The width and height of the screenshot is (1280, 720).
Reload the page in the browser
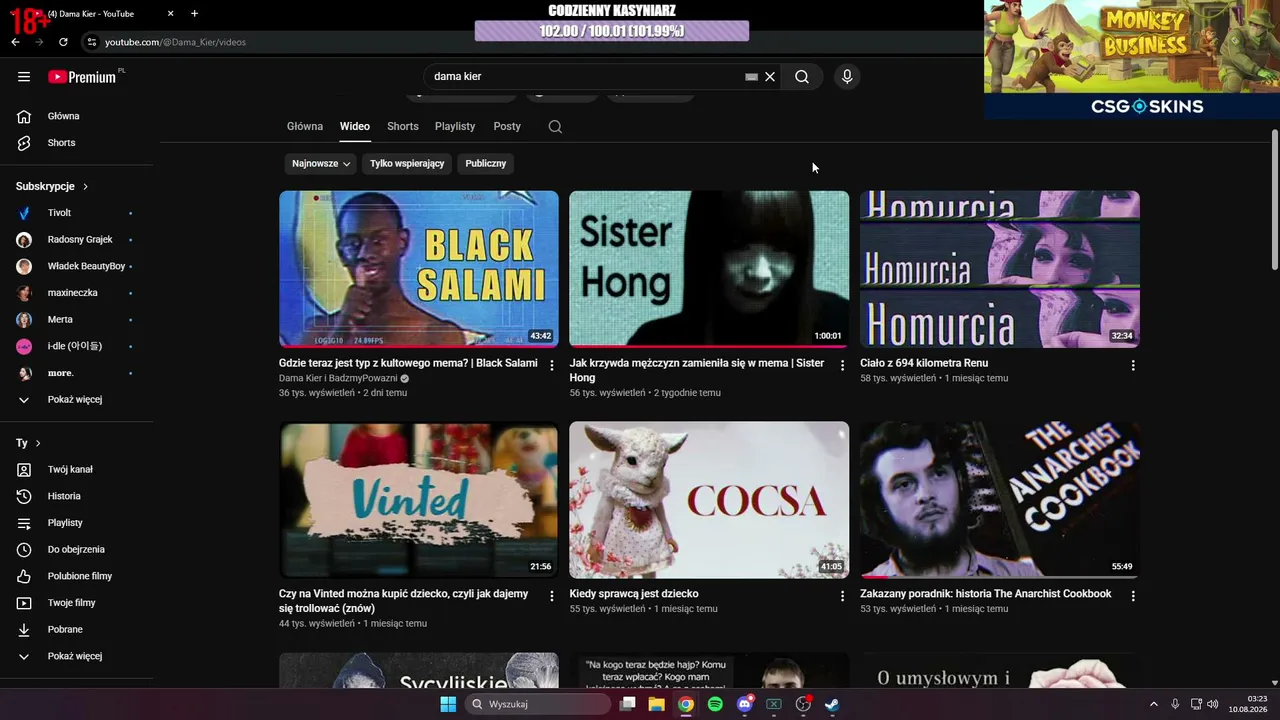(x=63, y=42)
